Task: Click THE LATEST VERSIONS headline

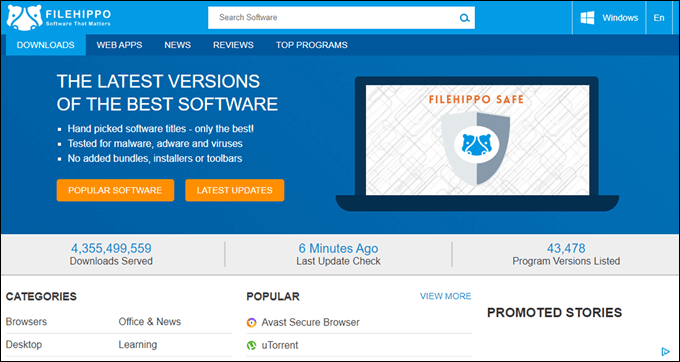Action: (167, 93)
